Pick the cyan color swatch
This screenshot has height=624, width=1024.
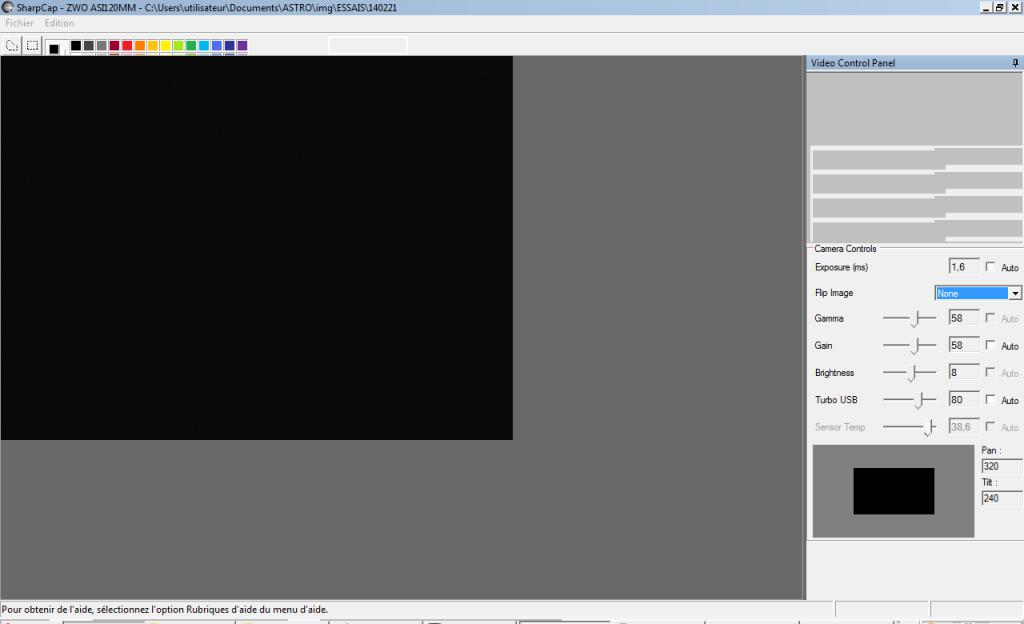pyautogui.click(x=204, y=46)
